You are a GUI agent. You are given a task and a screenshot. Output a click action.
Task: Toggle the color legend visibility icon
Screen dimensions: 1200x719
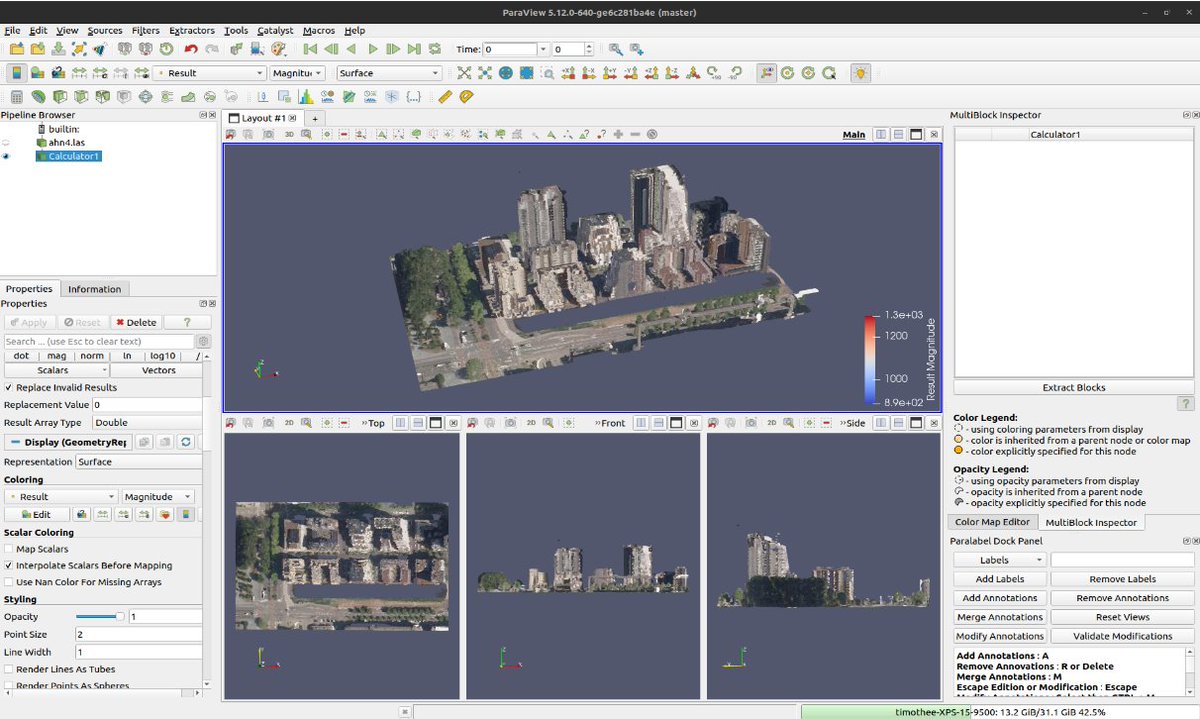pos(17,73)
